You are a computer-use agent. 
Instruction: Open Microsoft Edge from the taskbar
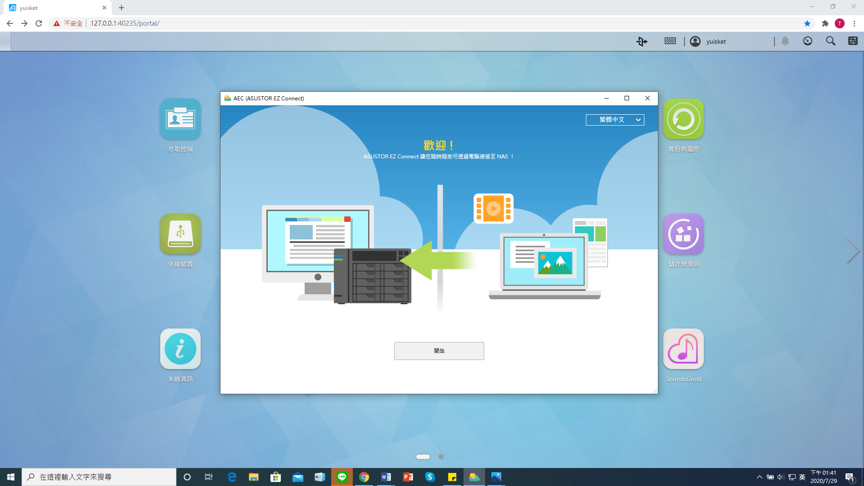click(x=231, y=477)
